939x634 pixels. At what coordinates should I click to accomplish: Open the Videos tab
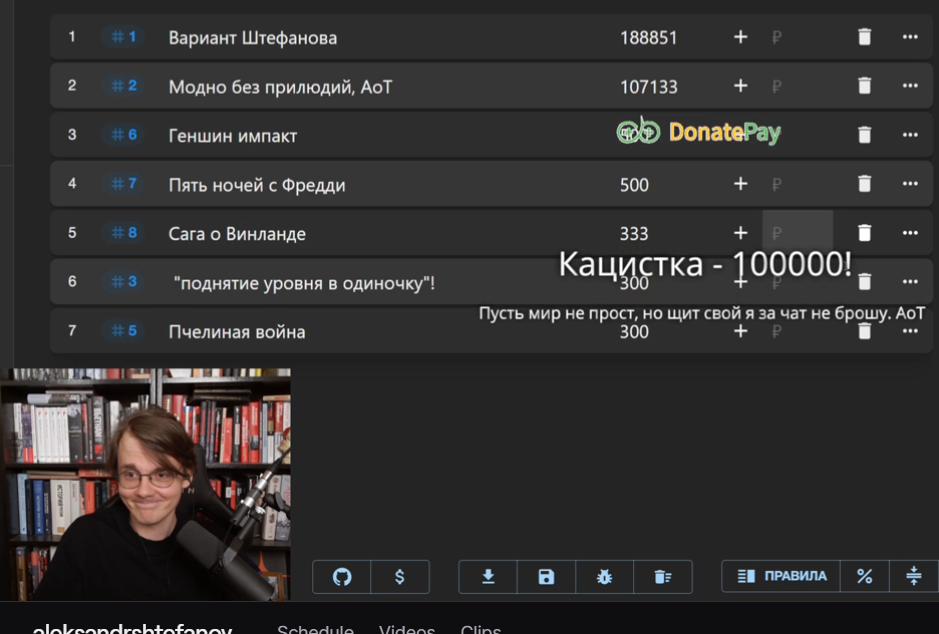point(407,628)
